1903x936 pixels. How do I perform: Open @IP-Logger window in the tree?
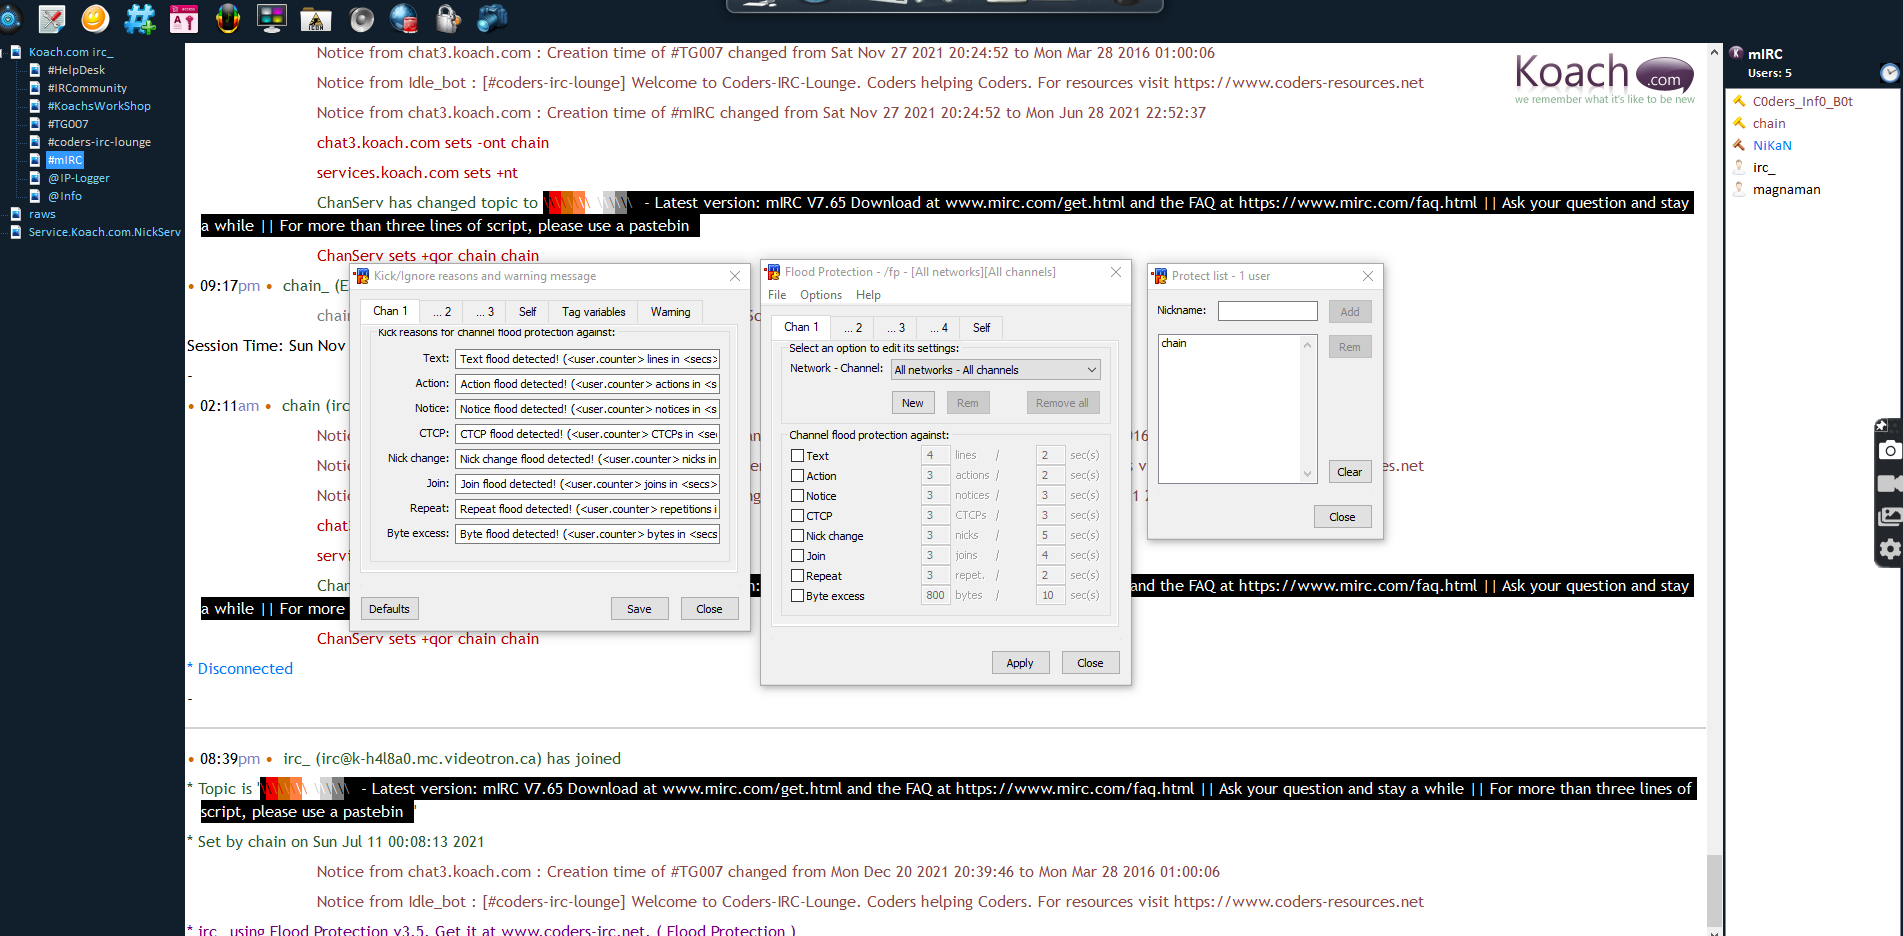78,178
